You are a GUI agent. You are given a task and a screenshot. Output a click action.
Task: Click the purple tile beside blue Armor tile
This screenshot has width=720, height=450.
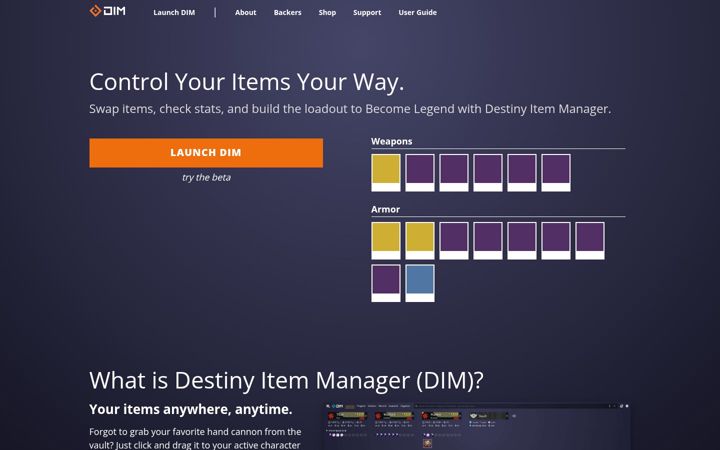[386, 283]
